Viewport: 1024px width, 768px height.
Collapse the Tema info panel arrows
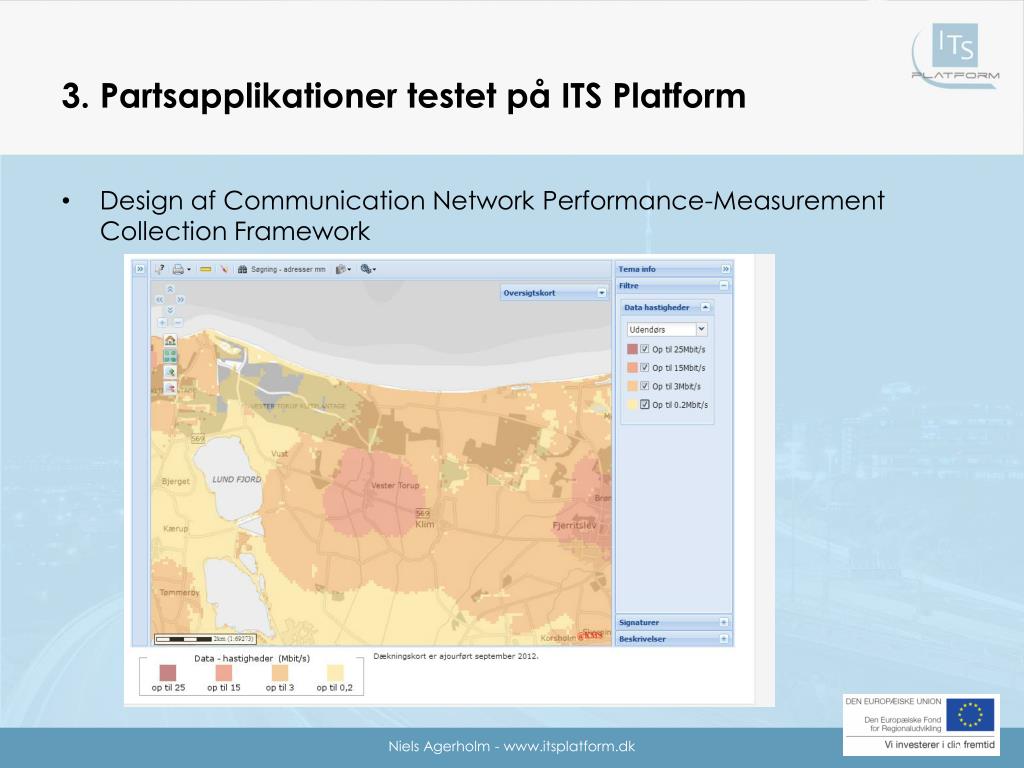point(726,269)
